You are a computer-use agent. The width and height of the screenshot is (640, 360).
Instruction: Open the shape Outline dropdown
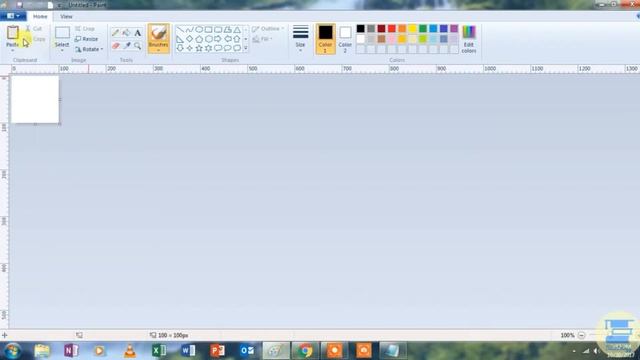268,29
